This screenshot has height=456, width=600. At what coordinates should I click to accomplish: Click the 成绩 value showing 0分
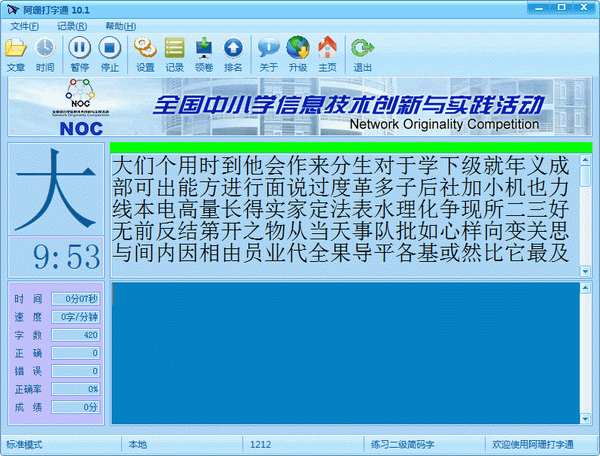tap(76, 407)
